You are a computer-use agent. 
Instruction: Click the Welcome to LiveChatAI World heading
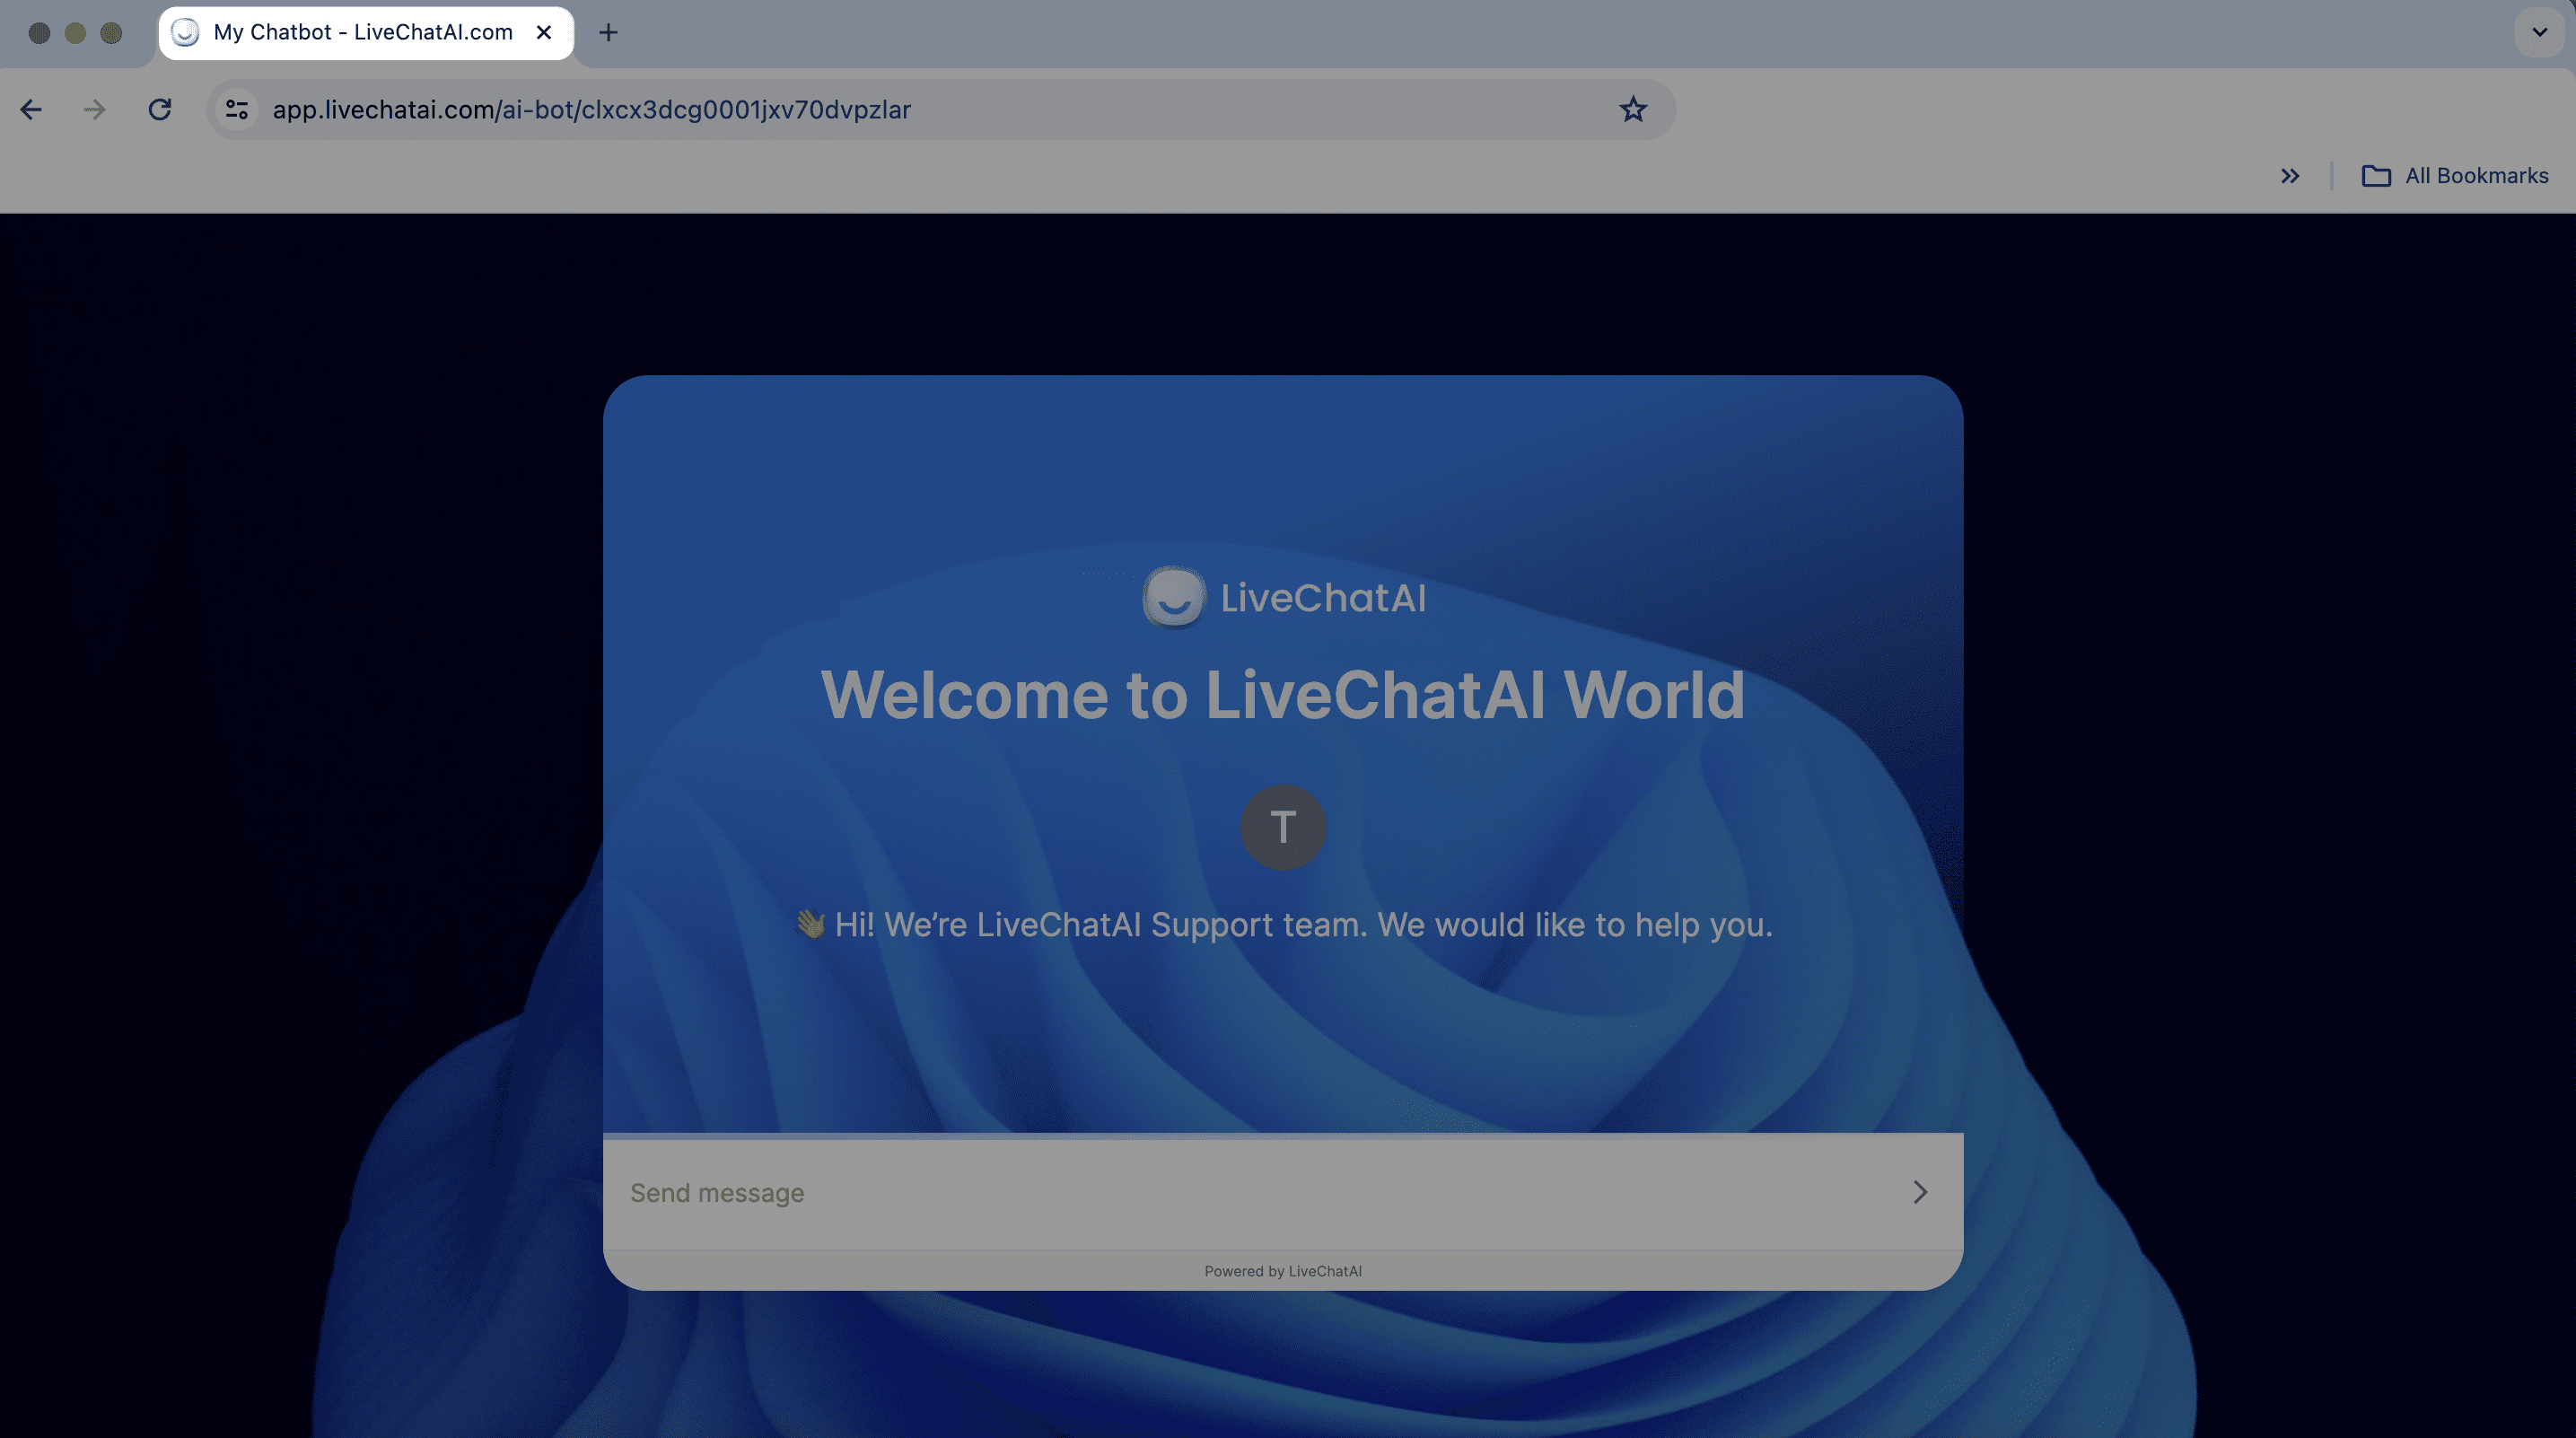[x=1283, y=694]
